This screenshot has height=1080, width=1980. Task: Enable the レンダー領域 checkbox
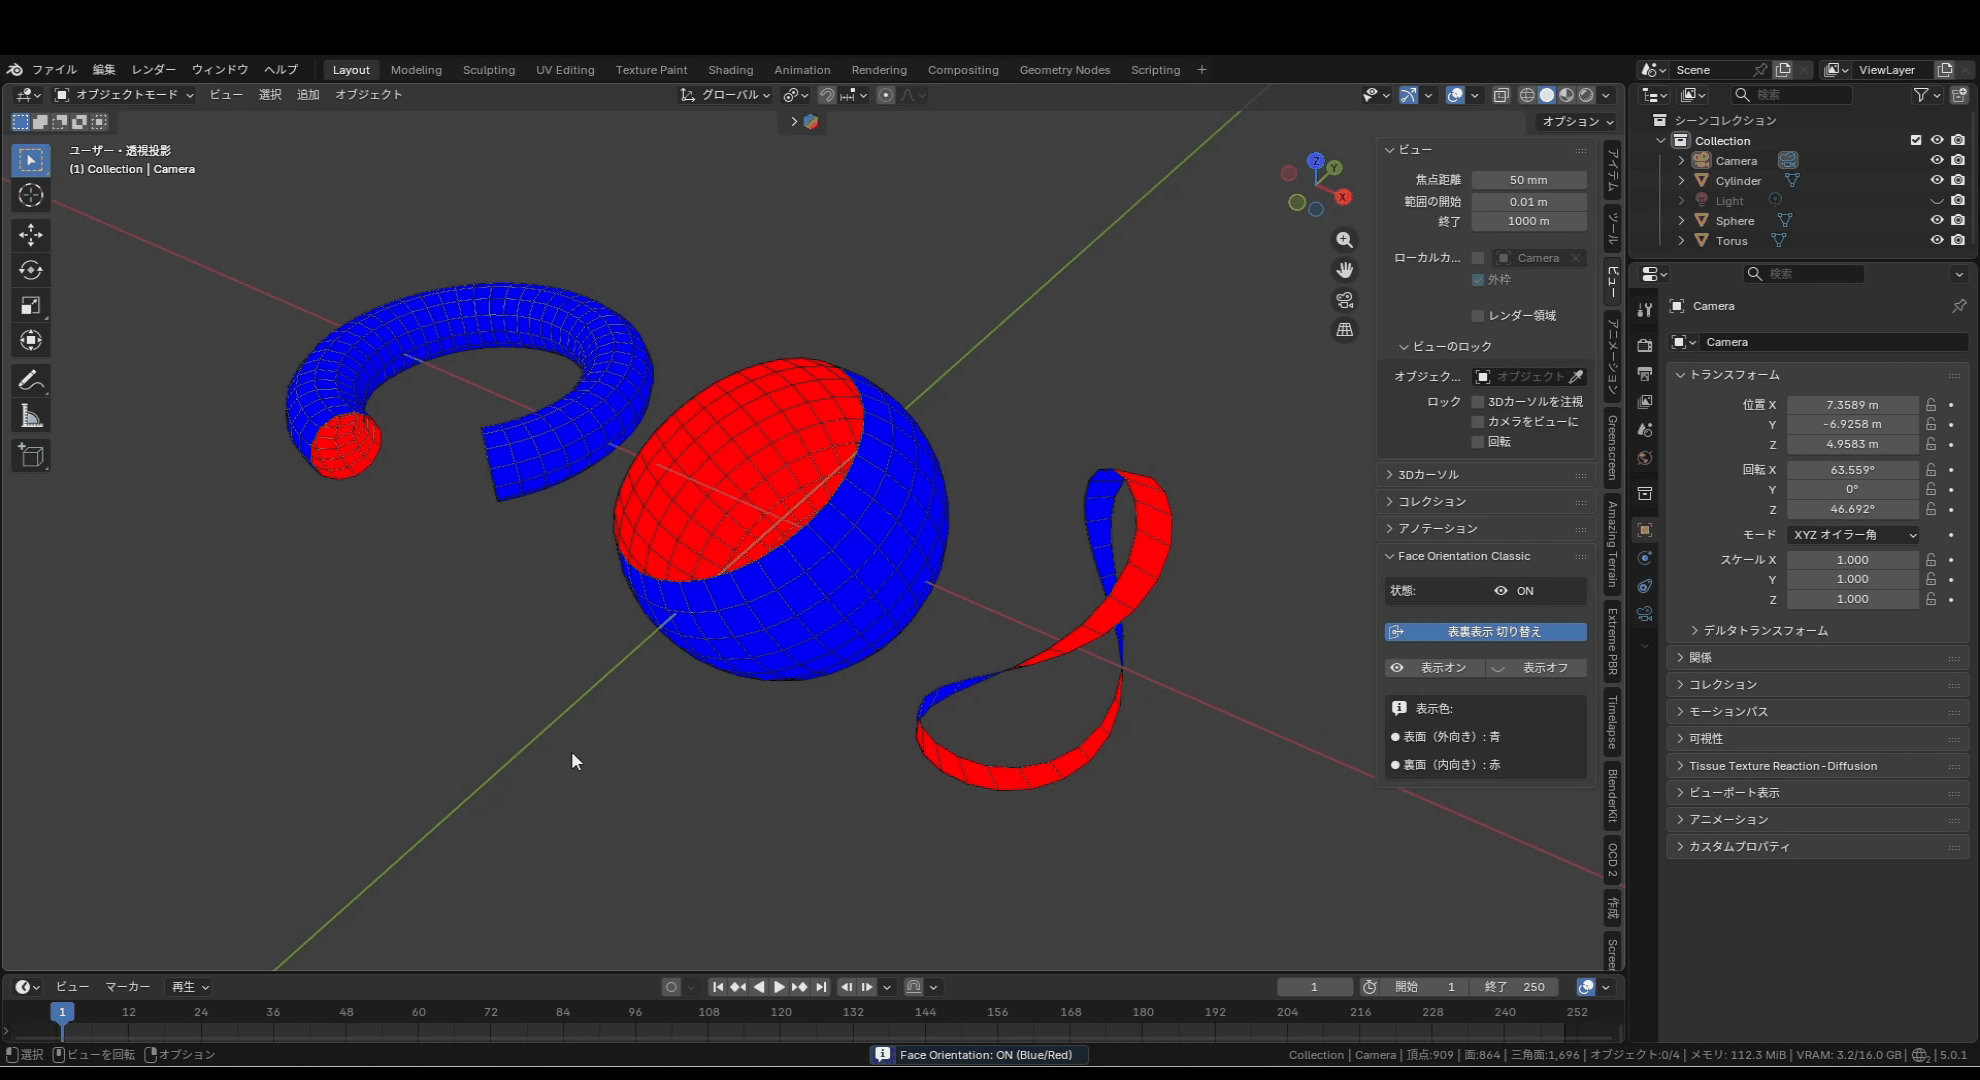pyautogui.click(x=1478, y=316)
